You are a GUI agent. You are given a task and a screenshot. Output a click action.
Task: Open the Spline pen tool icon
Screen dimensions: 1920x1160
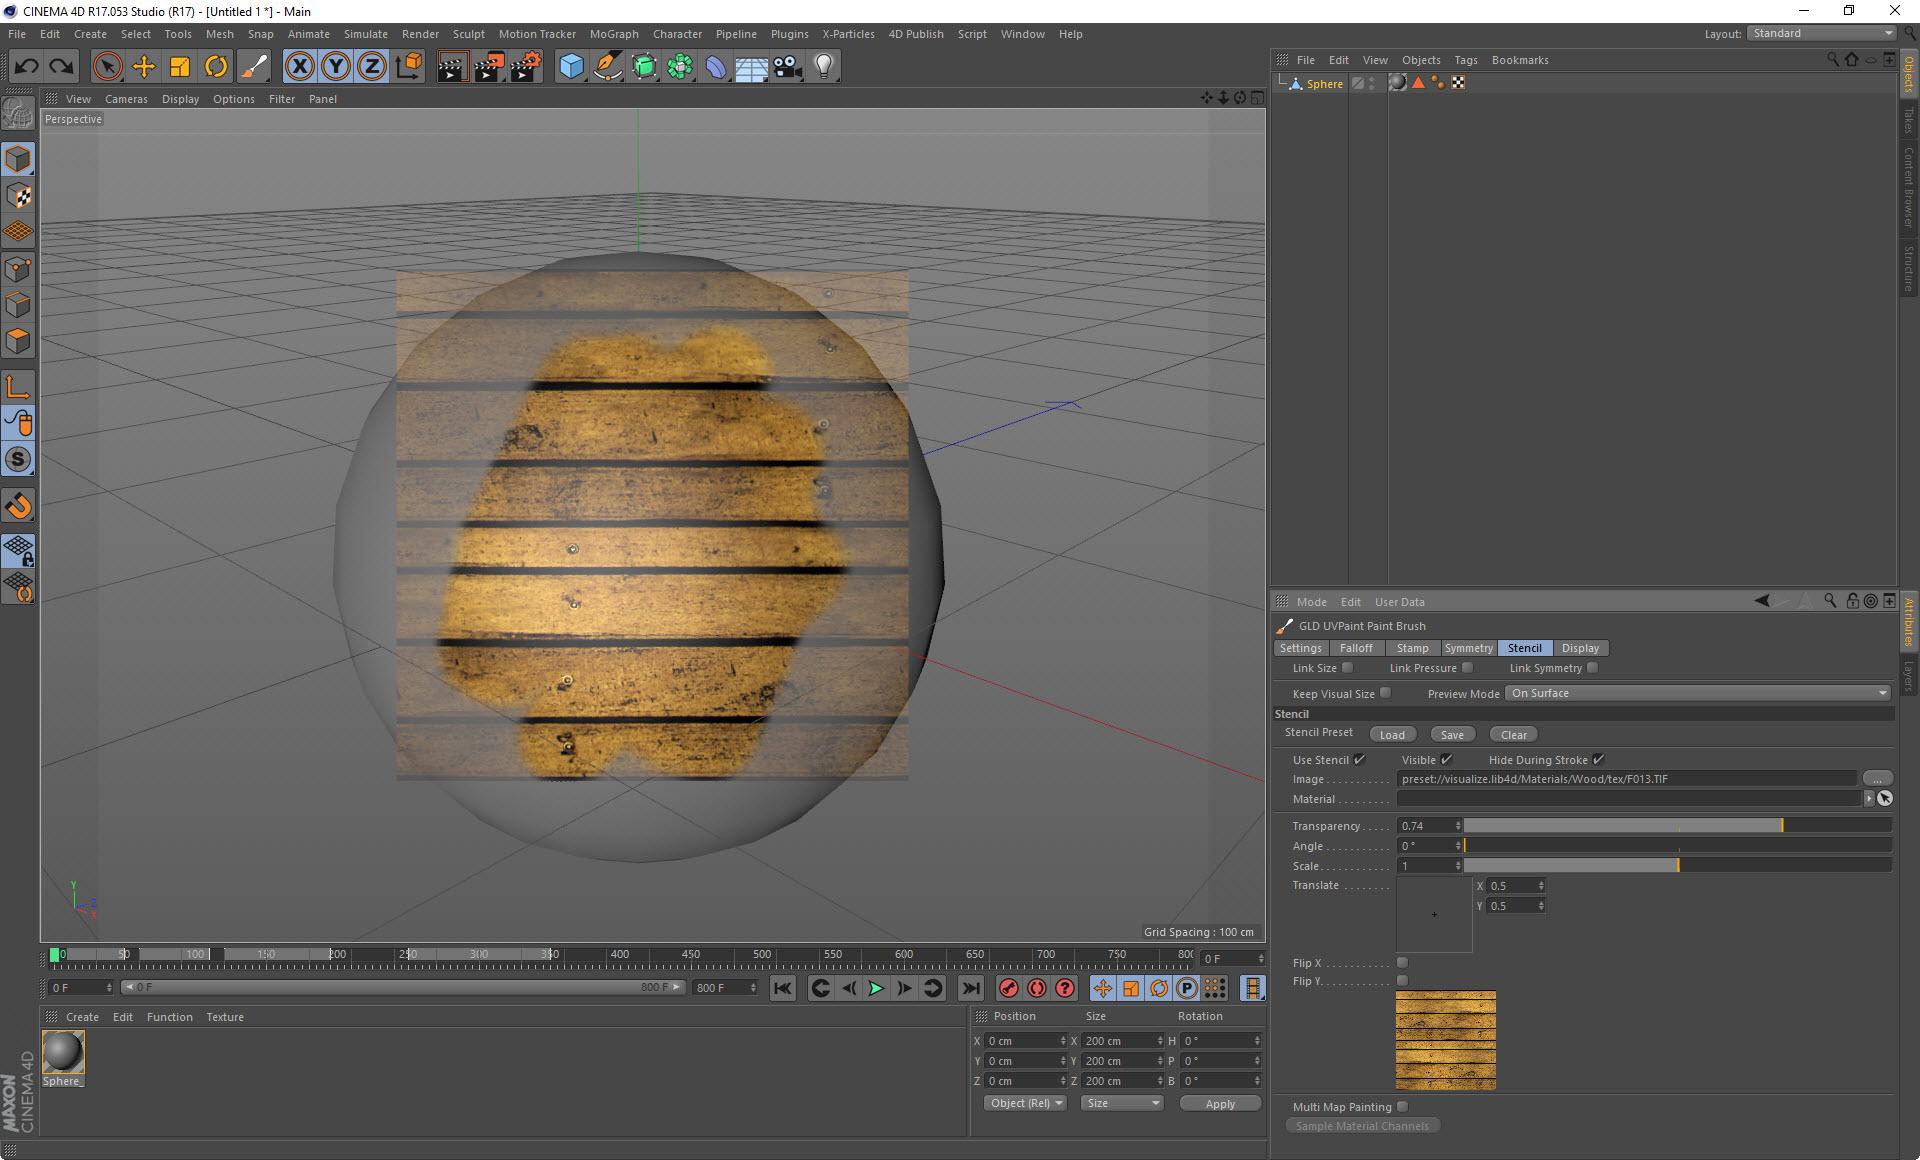(x=608, y=66)
